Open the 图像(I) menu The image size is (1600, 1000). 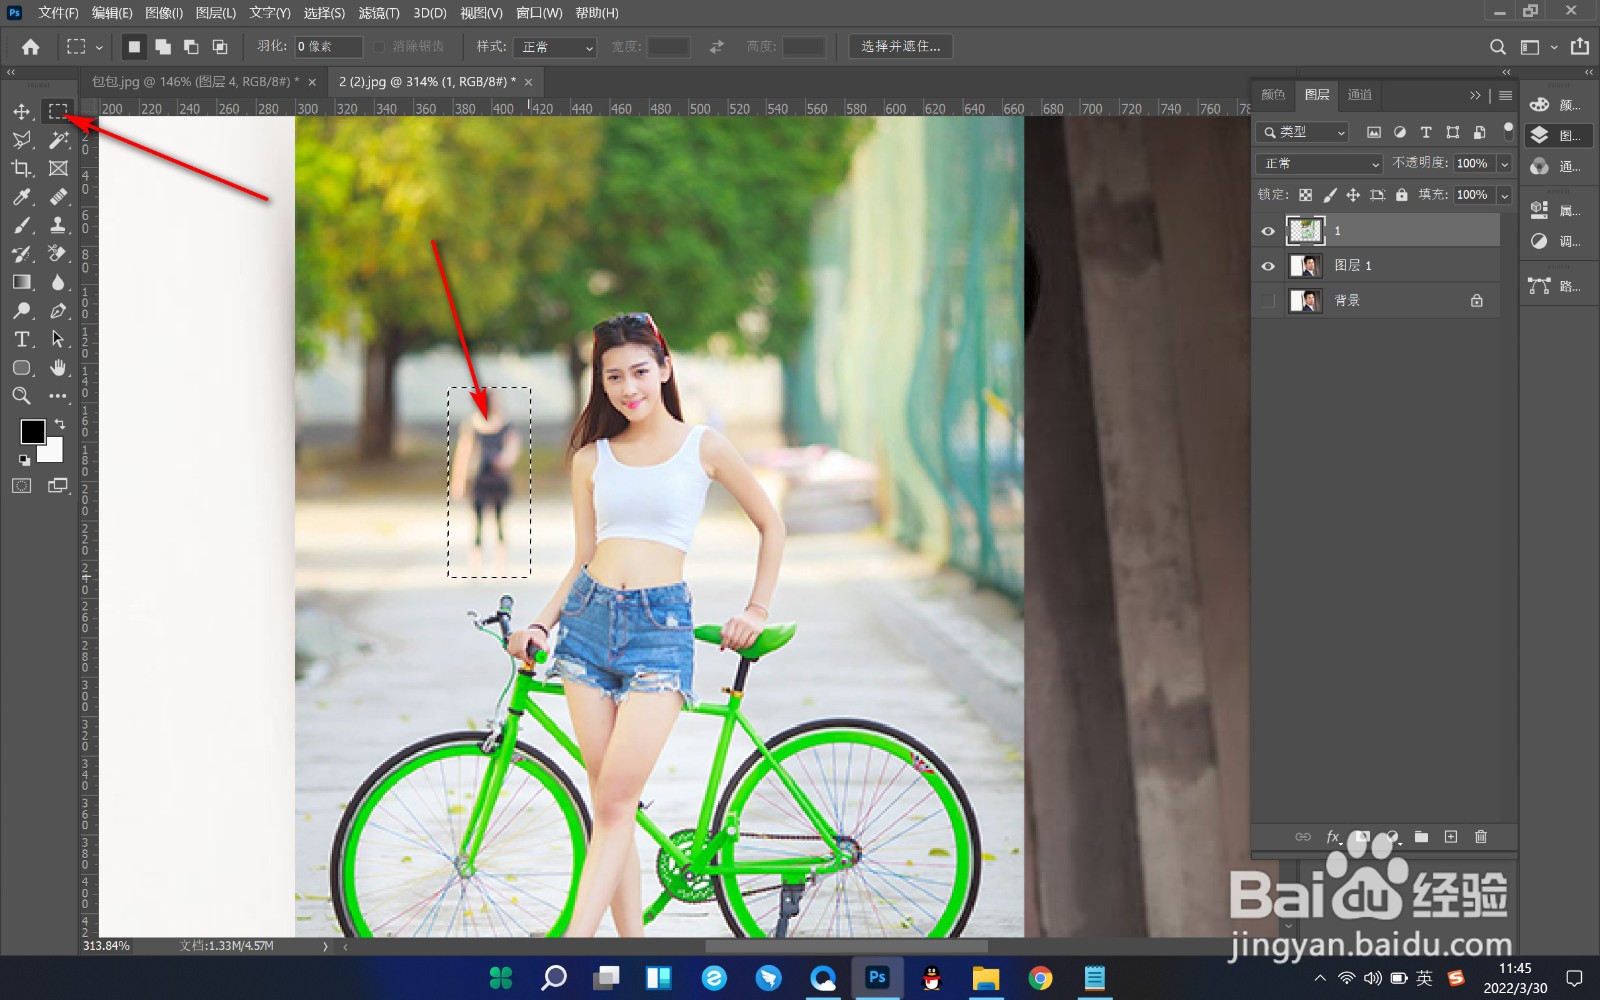pyautogui.click(x=164, y=13)
